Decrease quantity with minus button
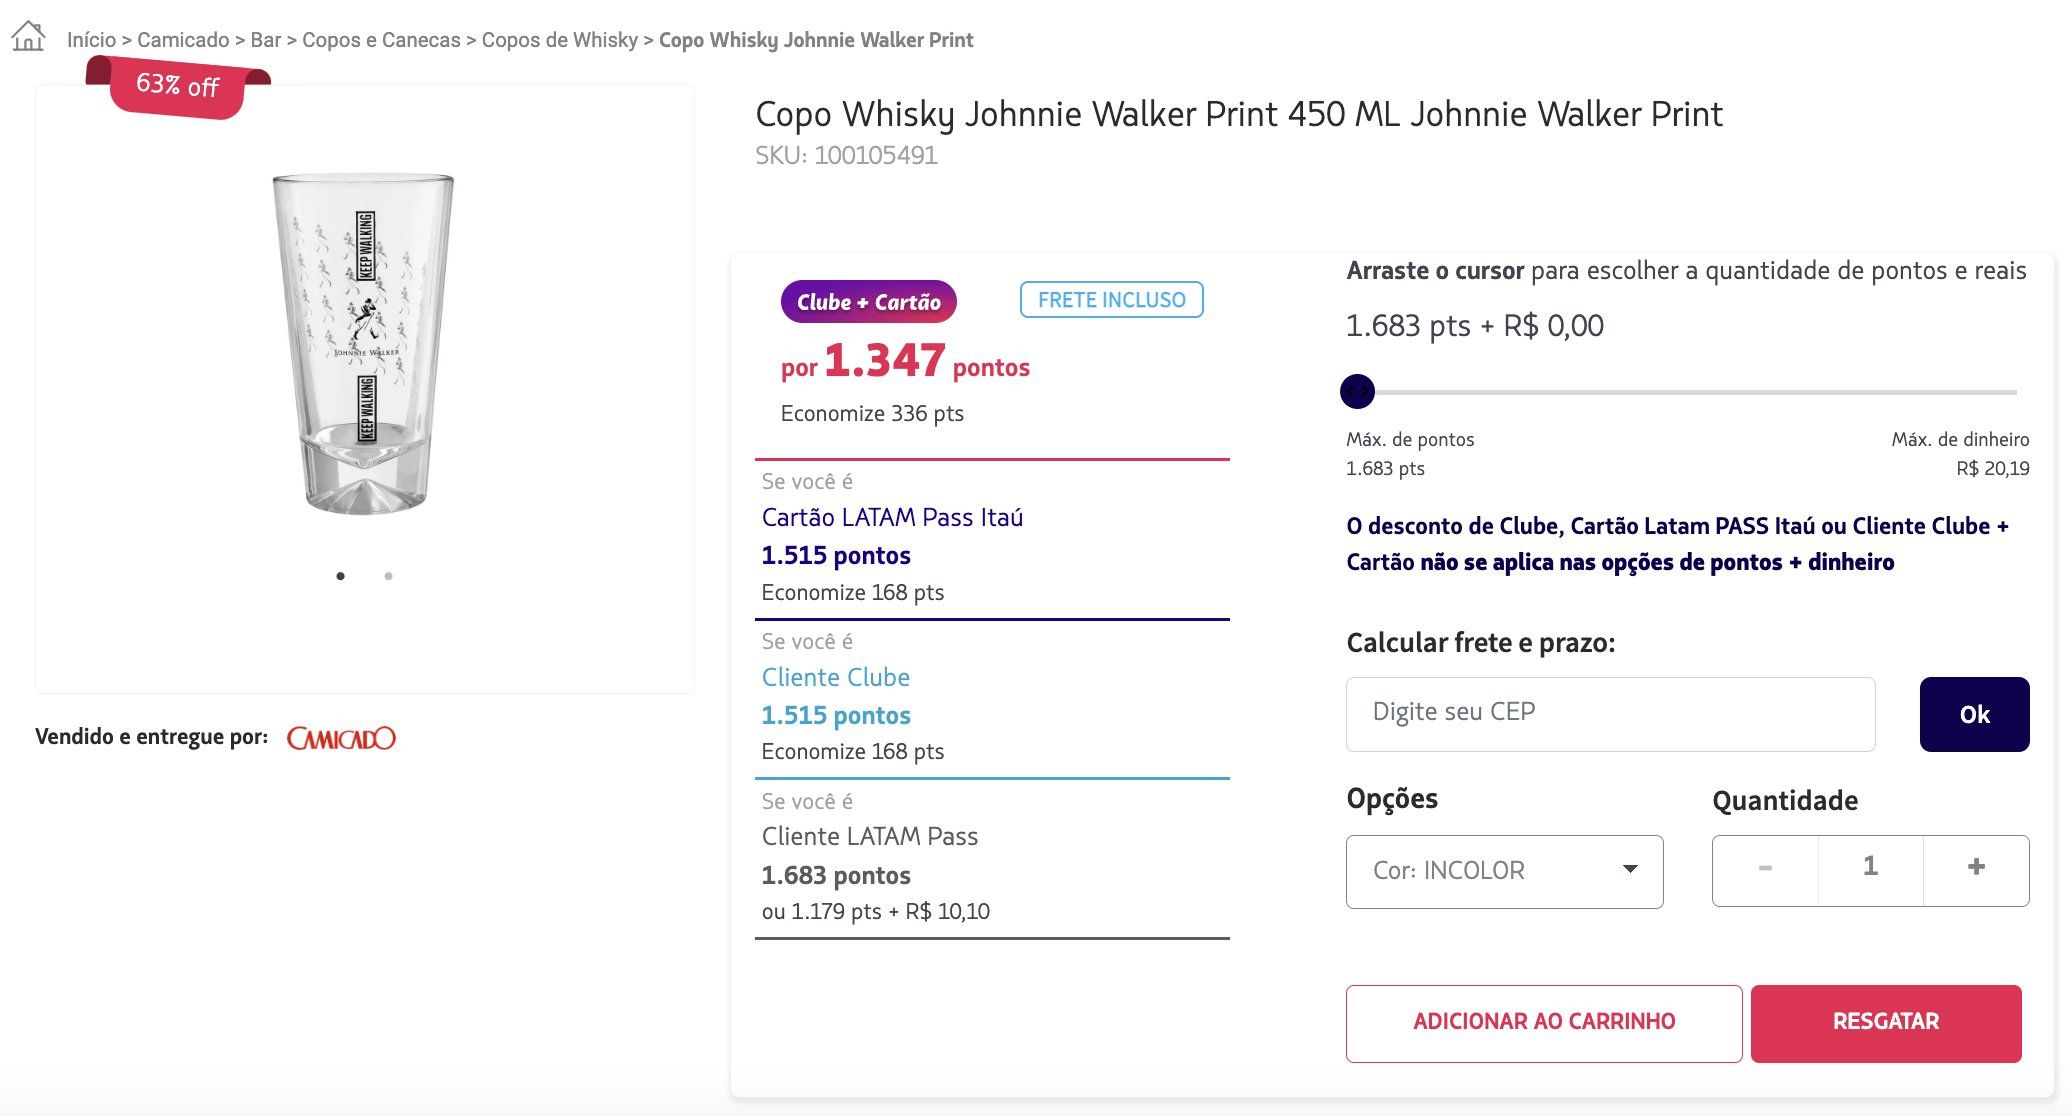Viewport: 2072px width, 1116px height. coord(1765,870)
